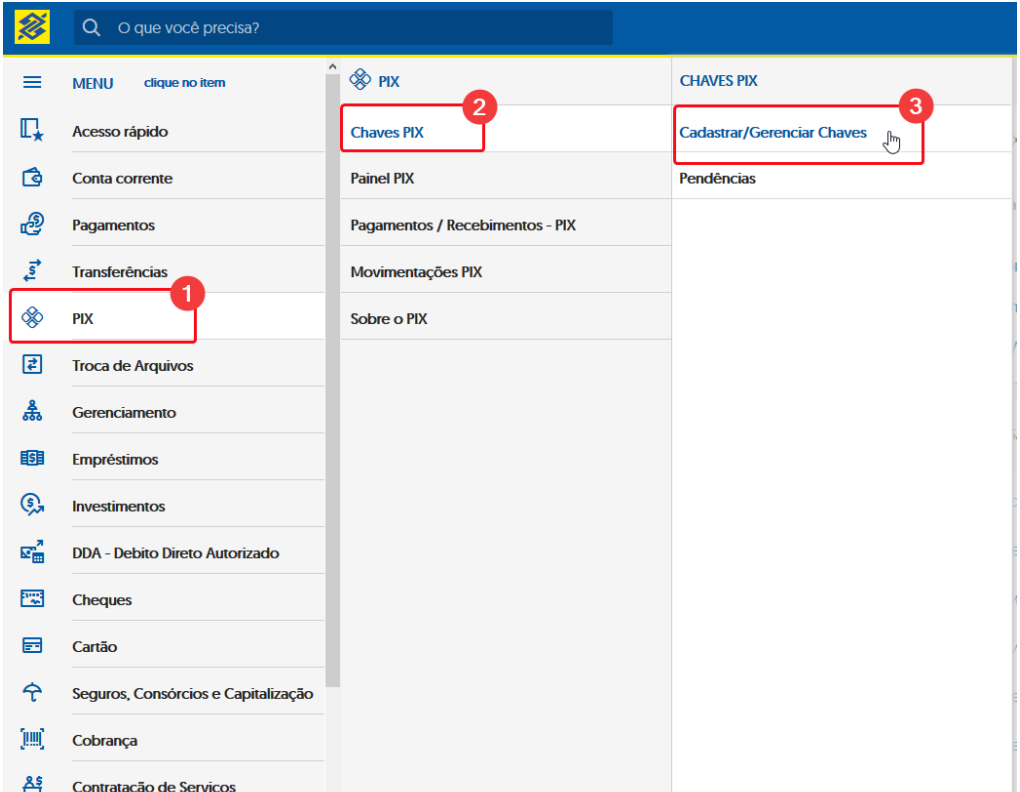Image resolution: width=1020 pixels, height=792 pixels.
Task: Click the MENU label
Action: pos(92,83)
